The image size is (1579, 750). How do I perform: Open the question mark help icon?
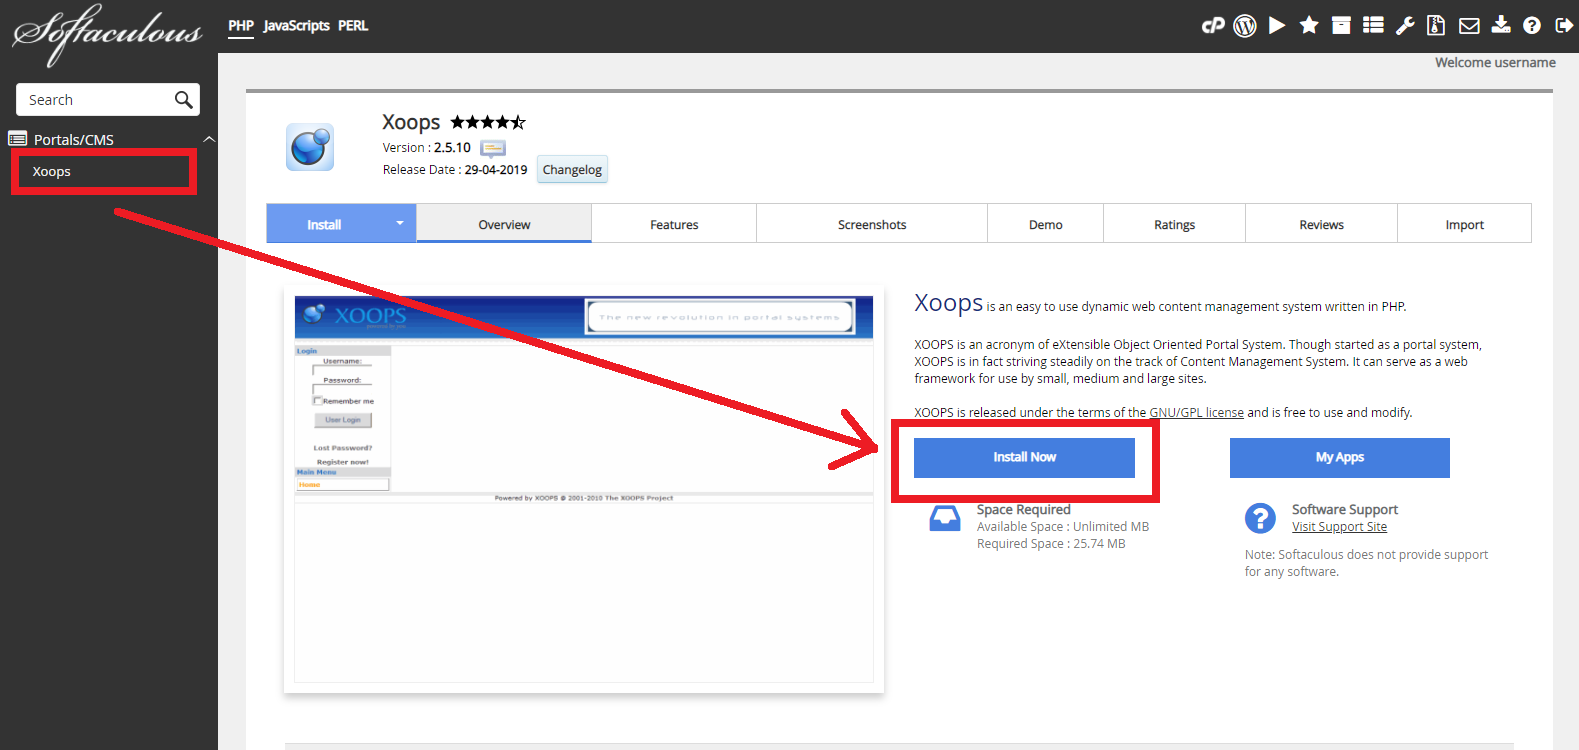click(x=1532, y=26)
